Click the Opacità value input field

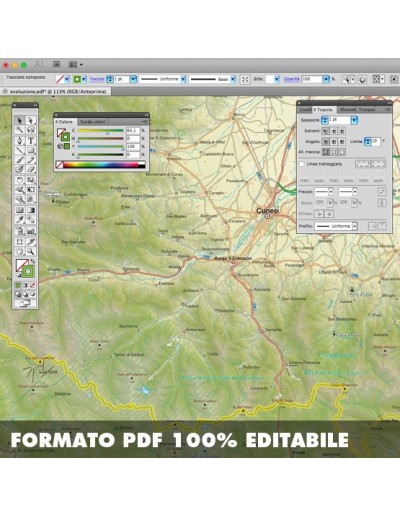312,79
